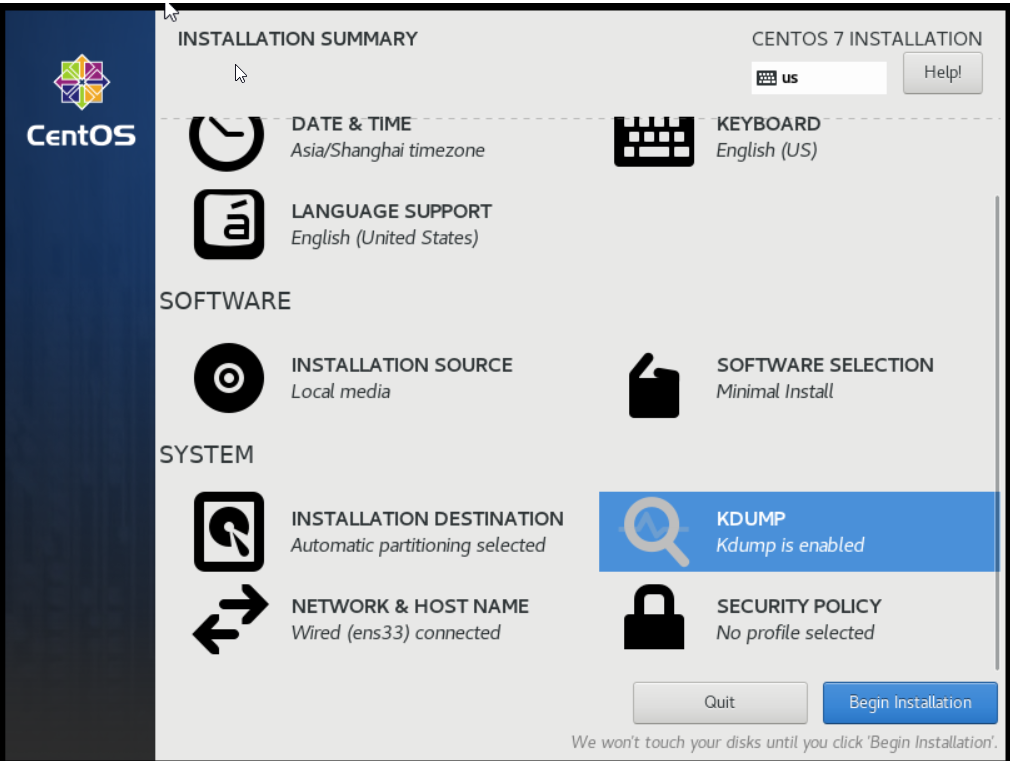Select INSTALLATION DESTINATION heading
The height and width of the screenshot is (761, 1010).
(x=427, y=519)
